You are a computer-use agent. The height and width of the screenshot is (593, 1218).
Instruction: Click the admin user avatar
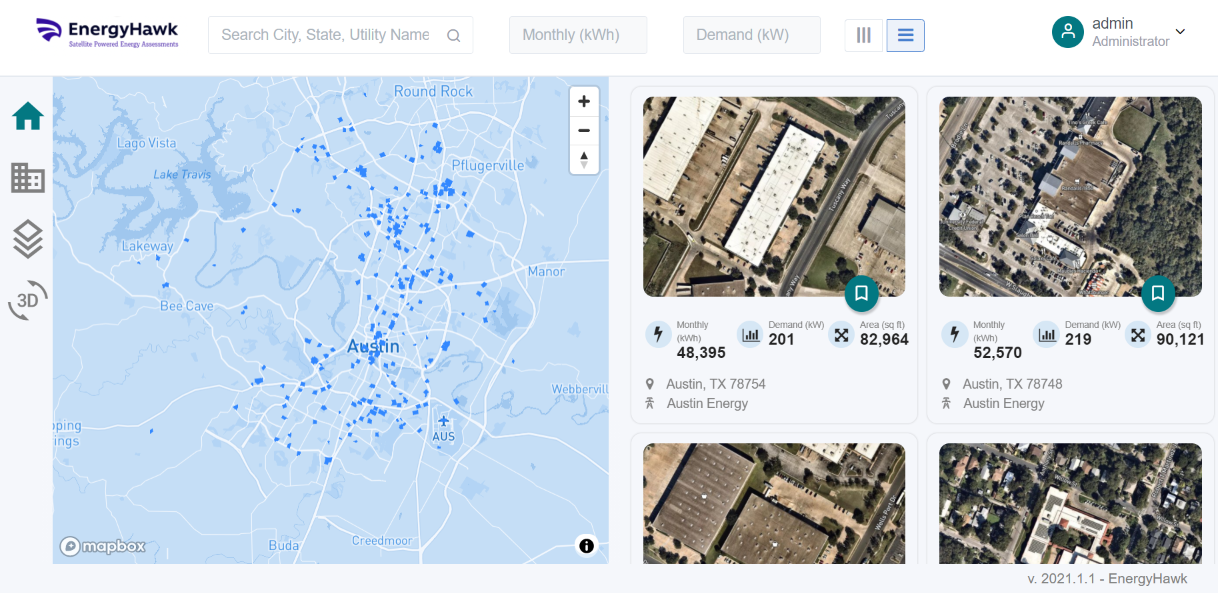(x=1068, y=32)
